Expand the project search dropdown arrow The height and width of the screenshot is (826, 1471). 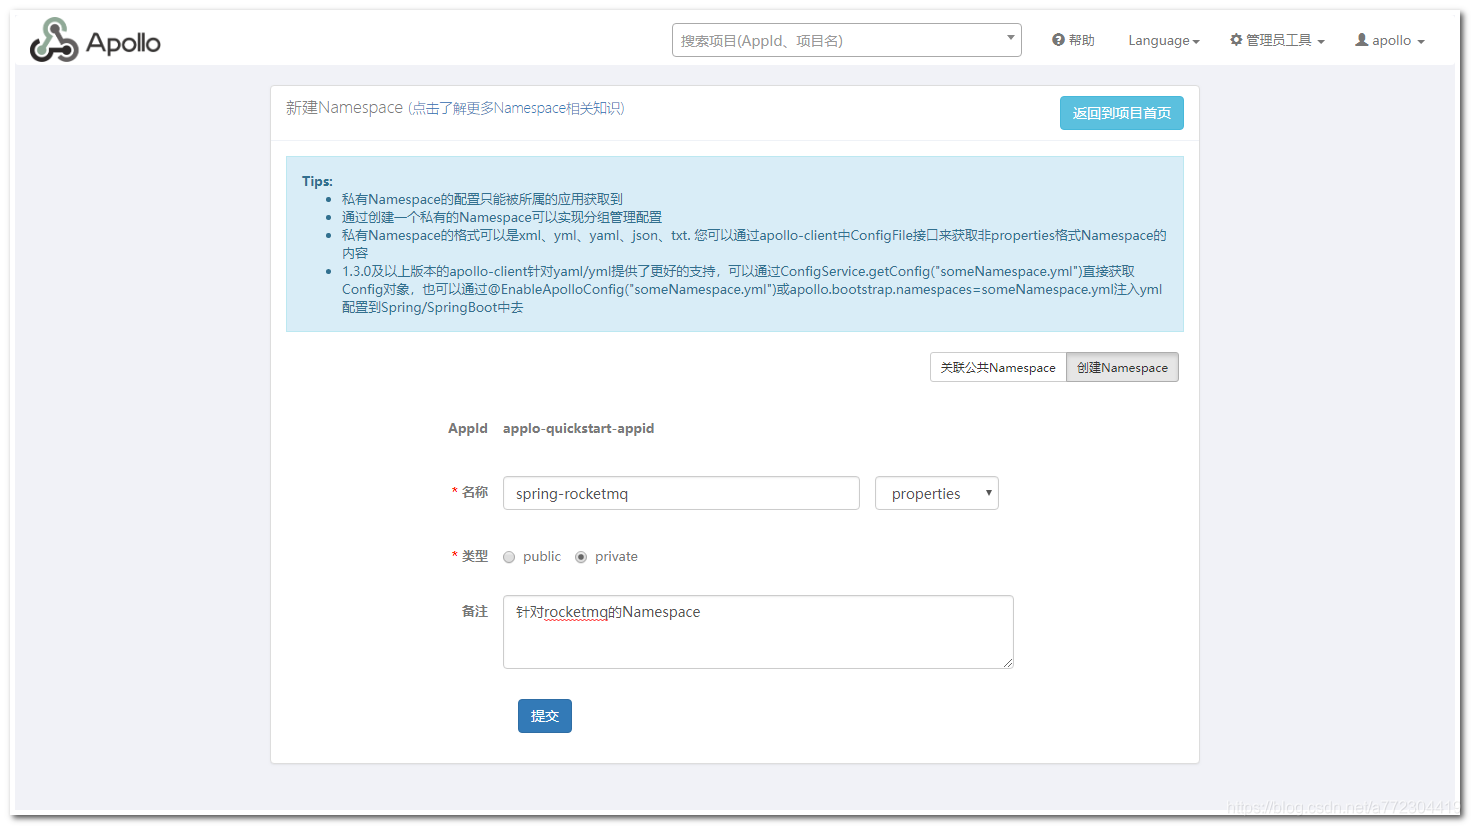(x=1009, y=40)
